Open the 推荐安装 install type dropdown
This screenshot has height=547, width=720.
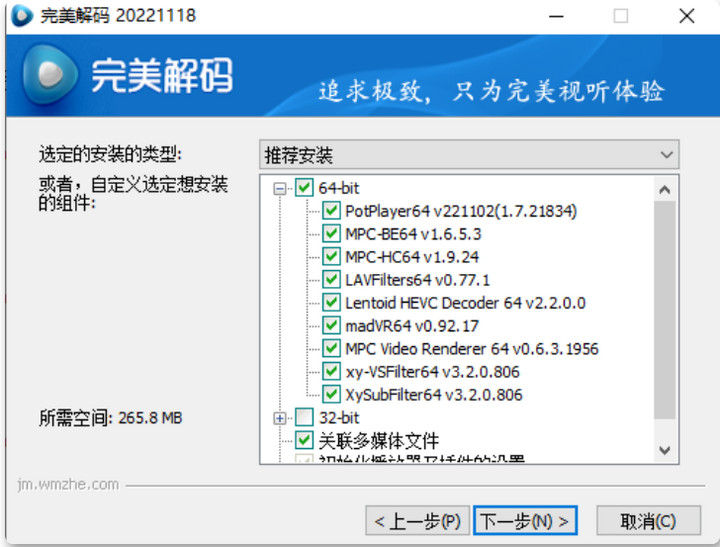coord(469,155)
